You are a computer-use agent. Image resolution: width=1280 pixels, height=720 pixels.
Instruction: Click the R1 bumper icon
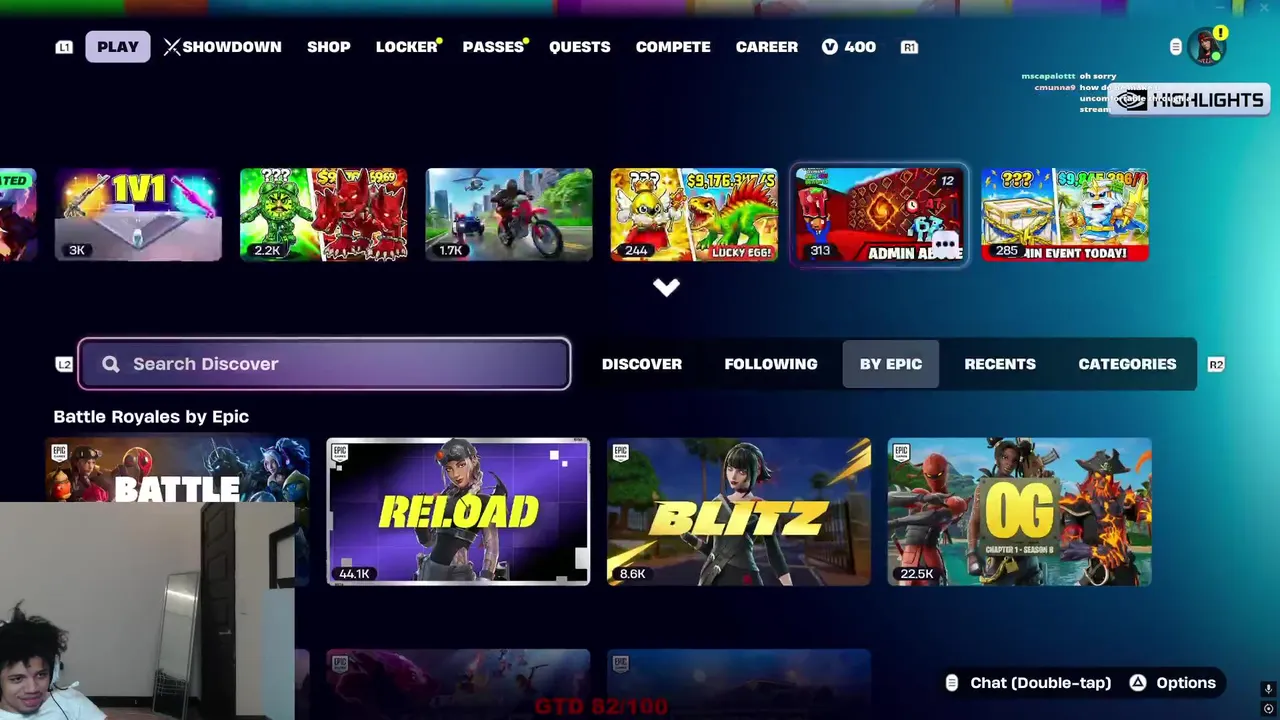(x=909, y=47)
